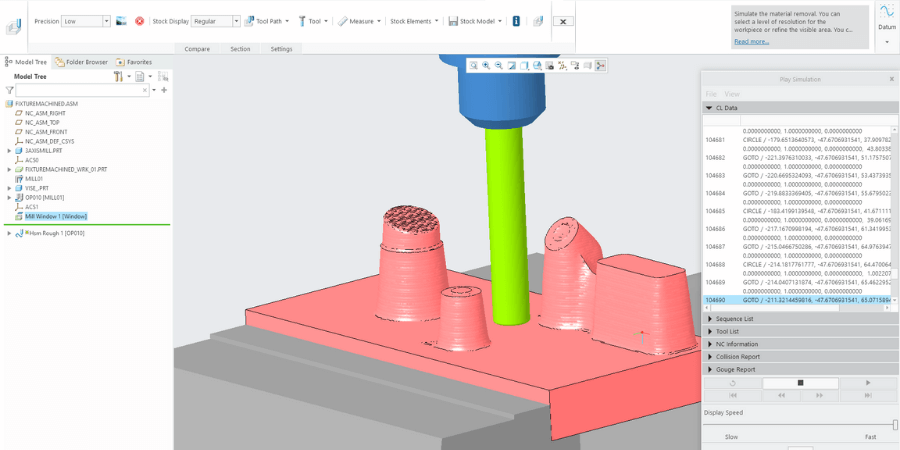Open the Stock Display dropdown set to Regular

tap(214, 21)
